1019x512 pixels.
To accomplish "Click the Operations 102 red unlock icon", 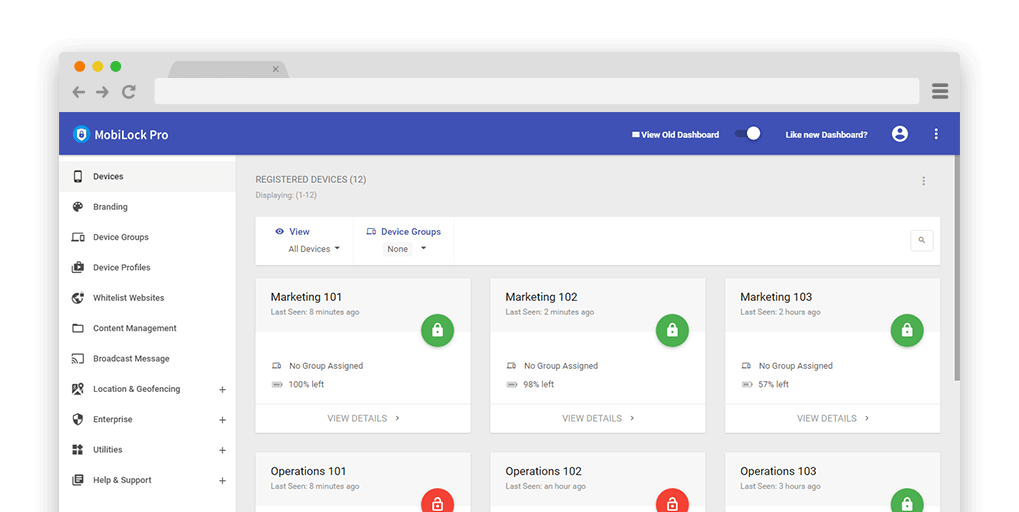I will click(x=672, y=501).
